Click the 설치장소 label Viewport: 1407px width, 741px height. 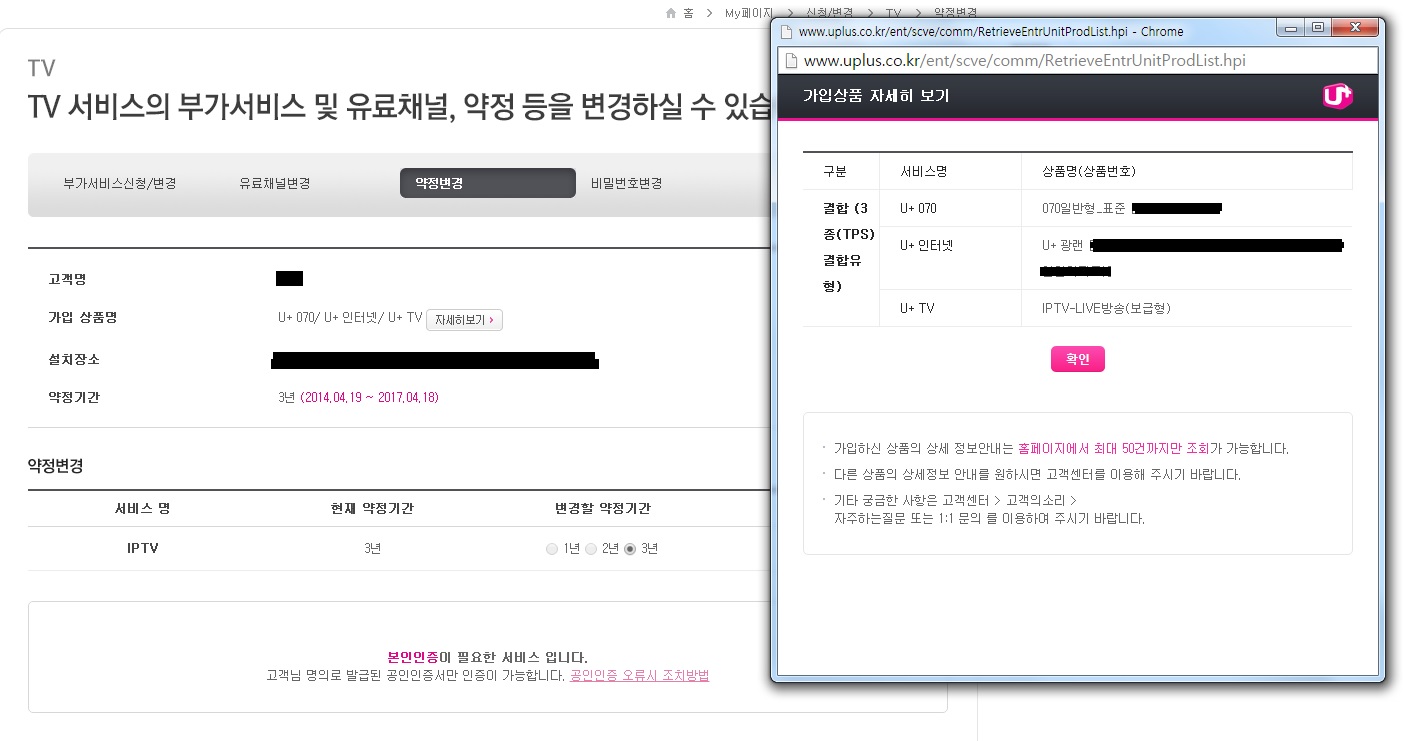tap(74, 359)
